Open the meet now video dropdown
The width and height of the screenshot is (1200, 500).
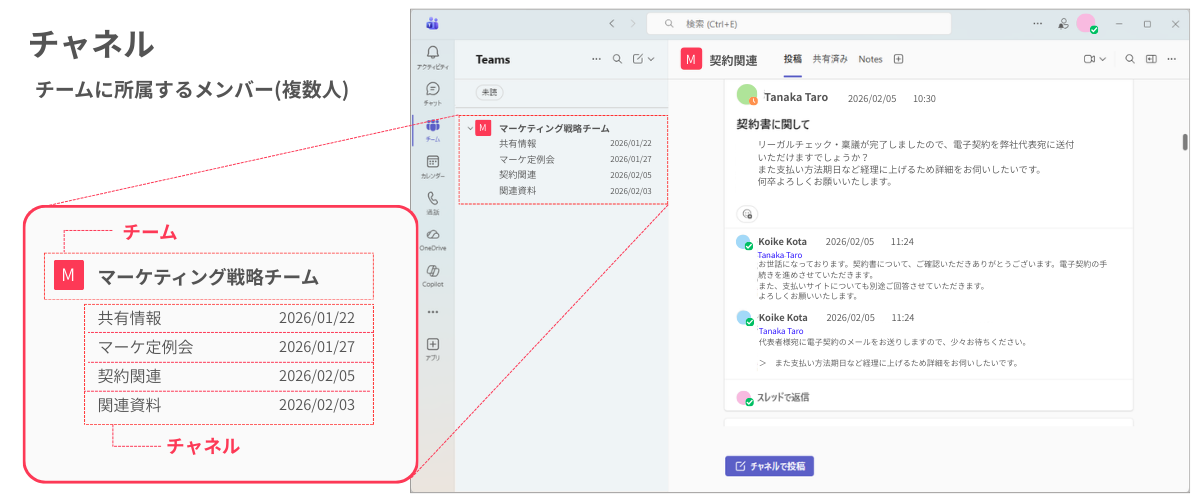point(1094,59)
